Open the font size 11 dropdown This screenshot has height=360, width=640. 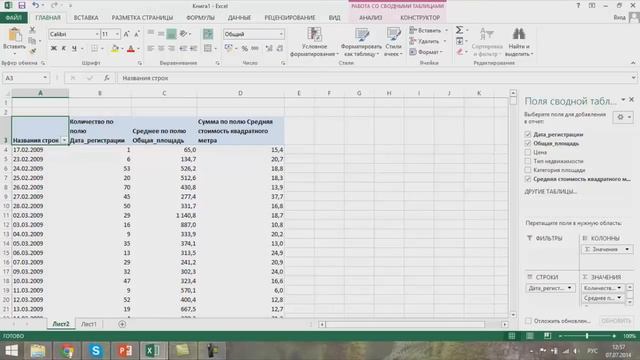[x=118, y=34]
